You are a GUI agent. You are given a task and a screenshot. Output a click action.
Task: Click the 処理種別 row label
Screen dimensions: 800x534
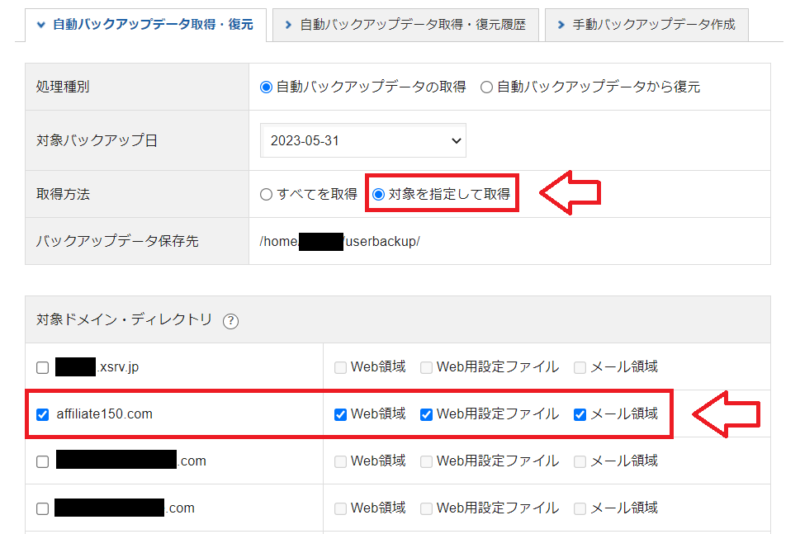63,87
